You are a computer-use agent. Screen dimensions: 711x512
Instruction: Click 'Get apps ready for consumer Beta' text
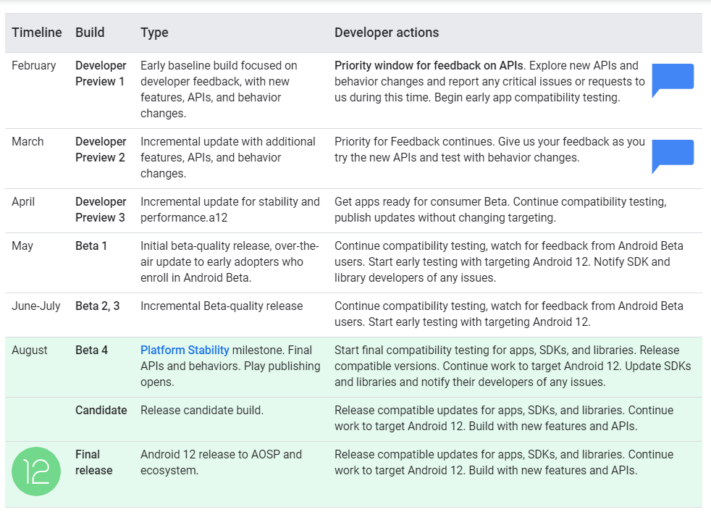click(421, 202)
